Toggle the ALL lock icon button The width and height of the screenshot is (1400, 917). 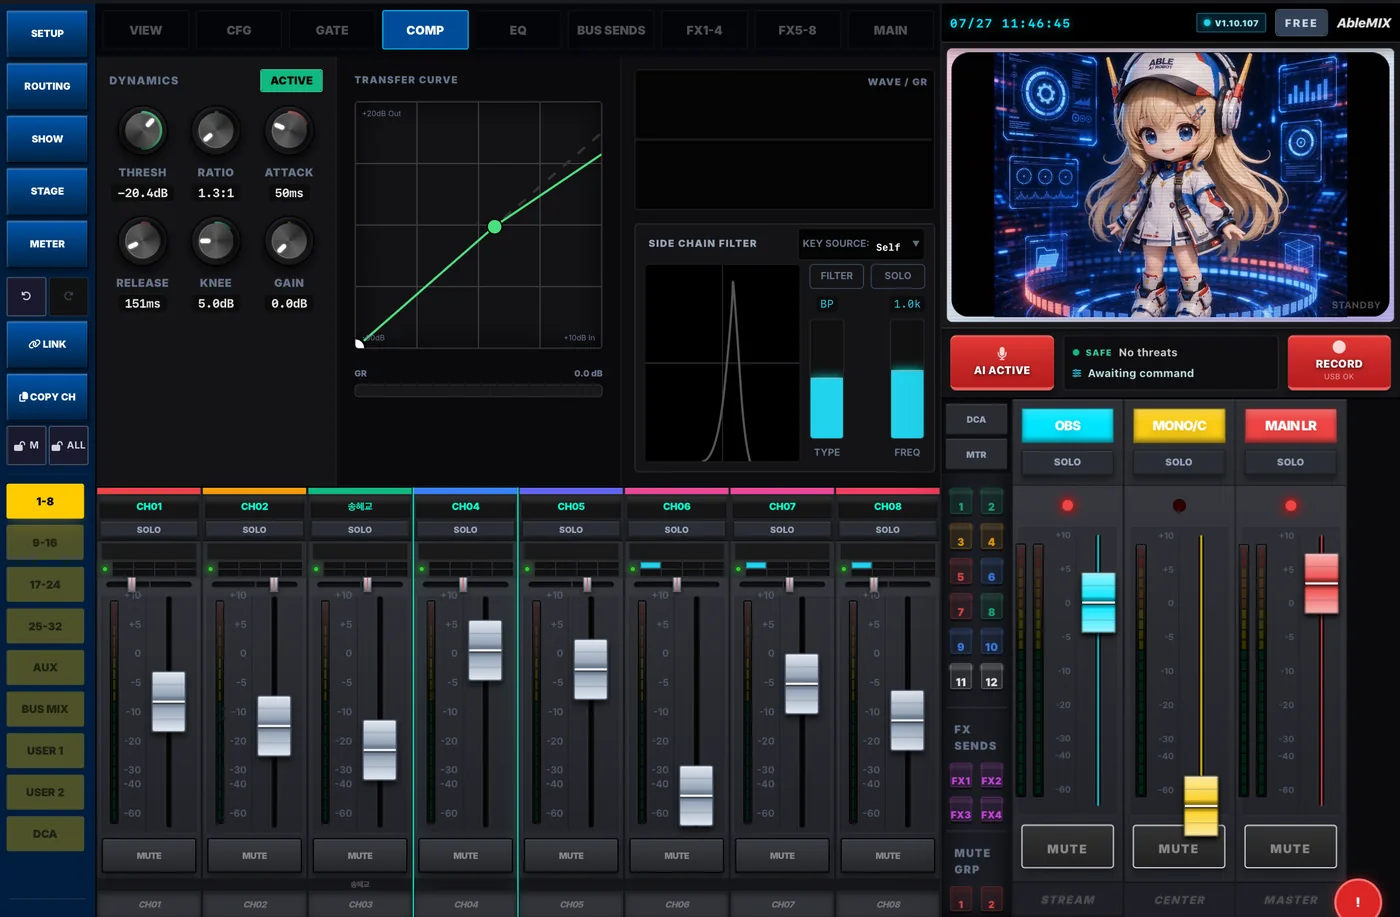(69, 445)
